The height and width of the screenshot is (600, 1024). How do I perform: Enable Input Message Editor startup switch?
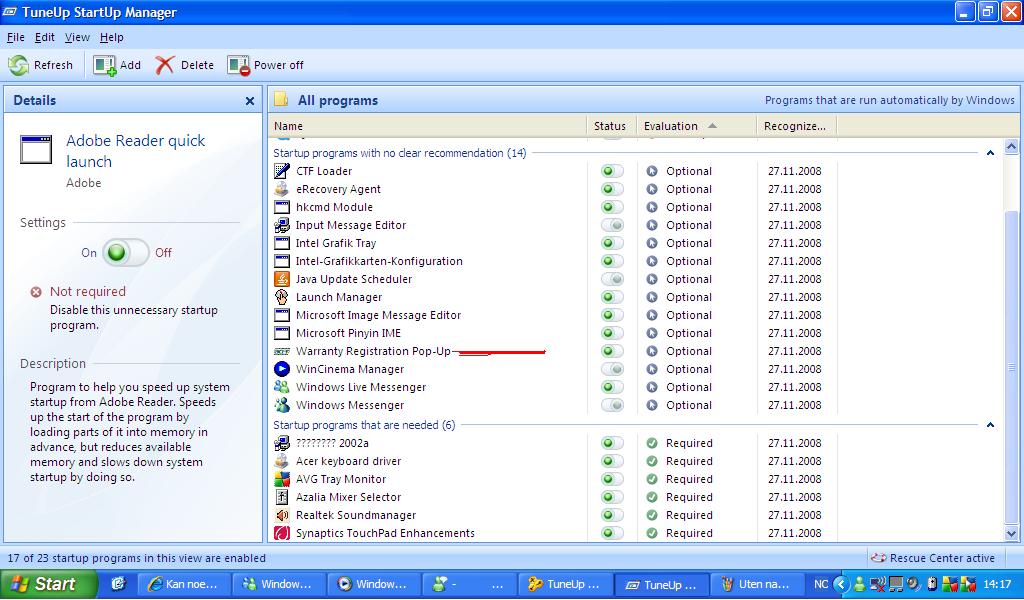pos(612,225)
